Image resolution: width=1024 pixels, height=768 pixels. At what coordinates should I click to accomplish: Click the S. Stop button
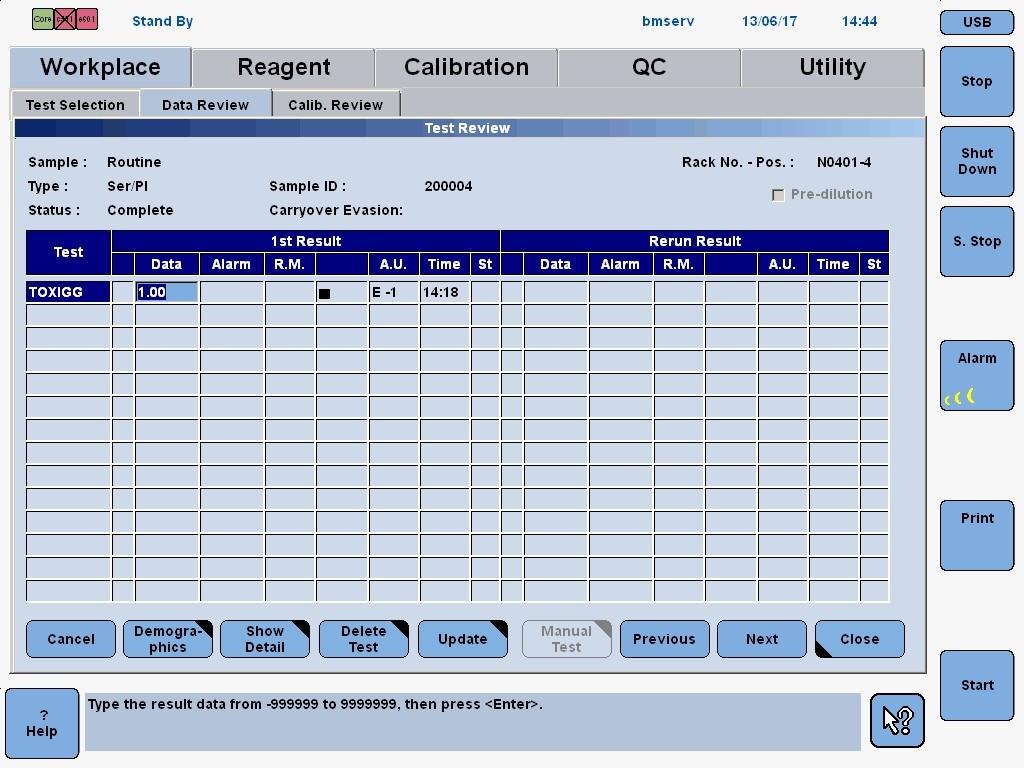tap(977, 242)
